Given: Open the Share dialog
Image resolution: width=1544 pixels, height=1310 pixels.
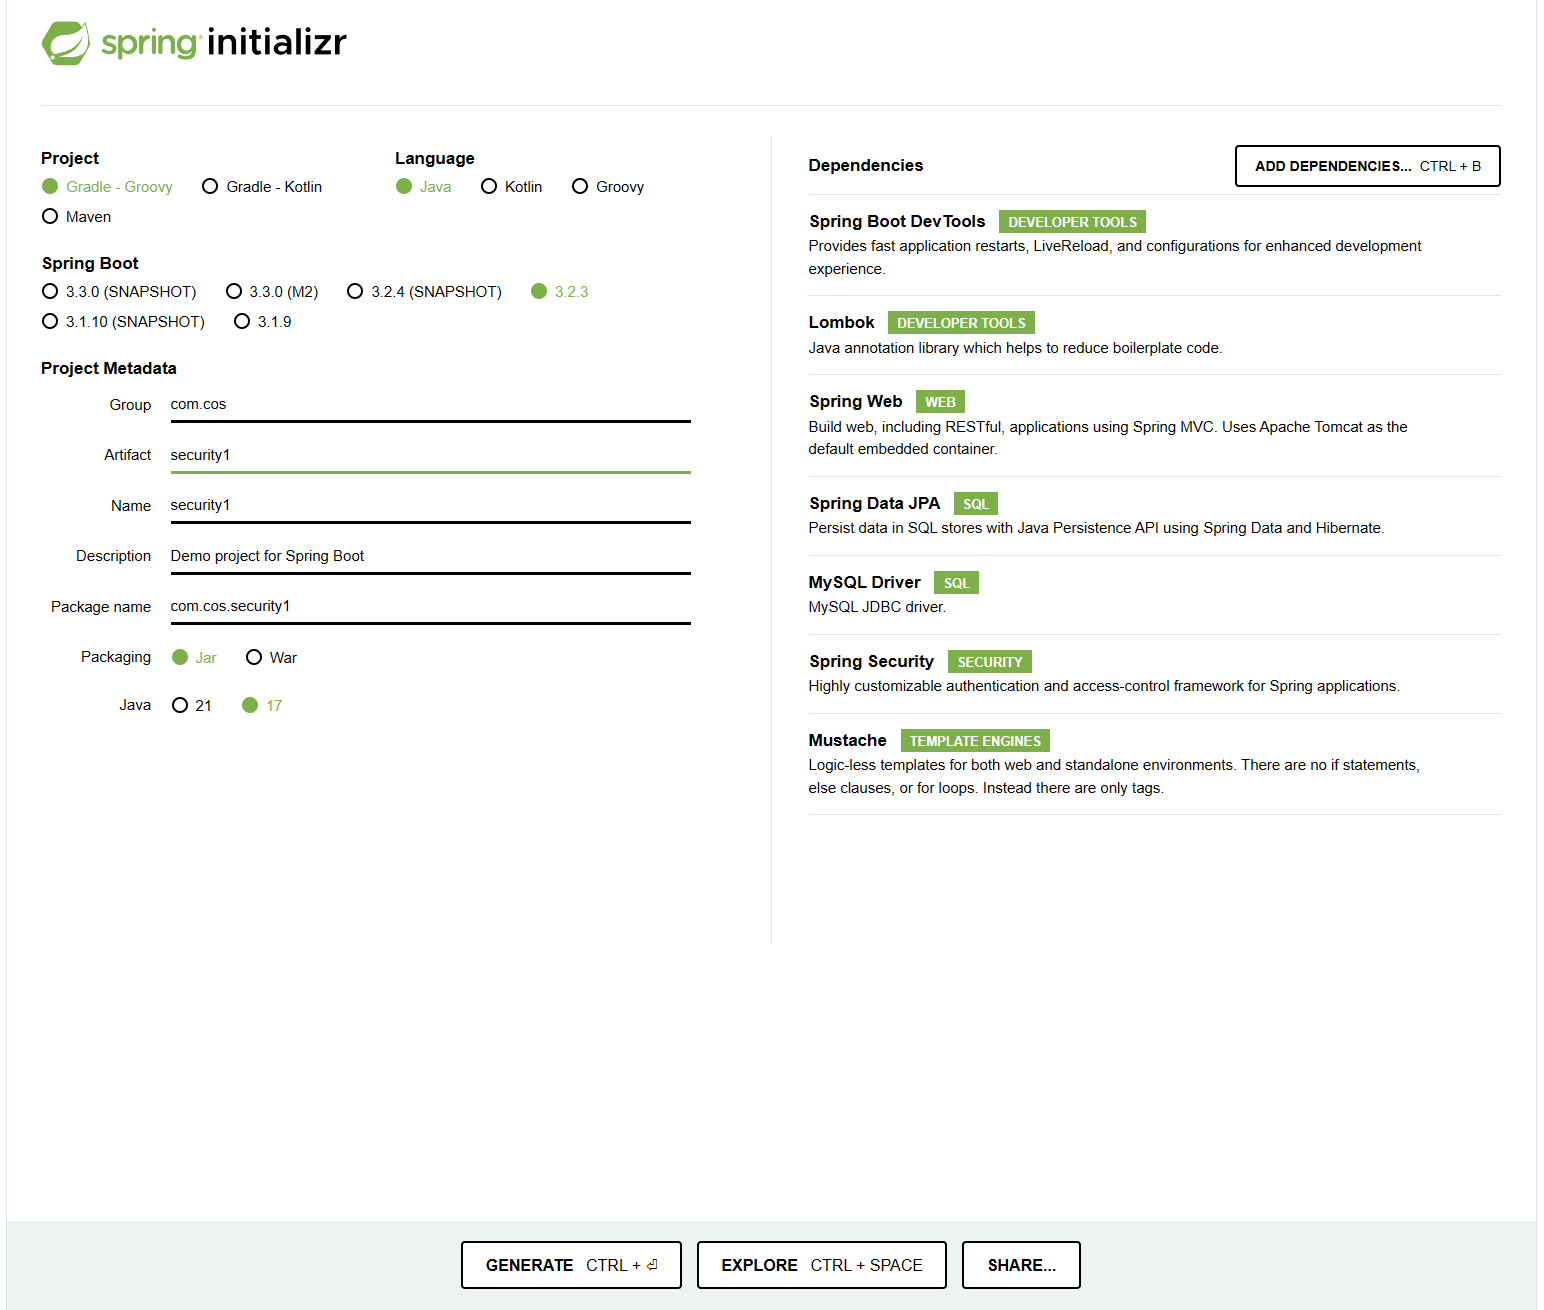Looking at the screenshot, I should (1021, 1265).
